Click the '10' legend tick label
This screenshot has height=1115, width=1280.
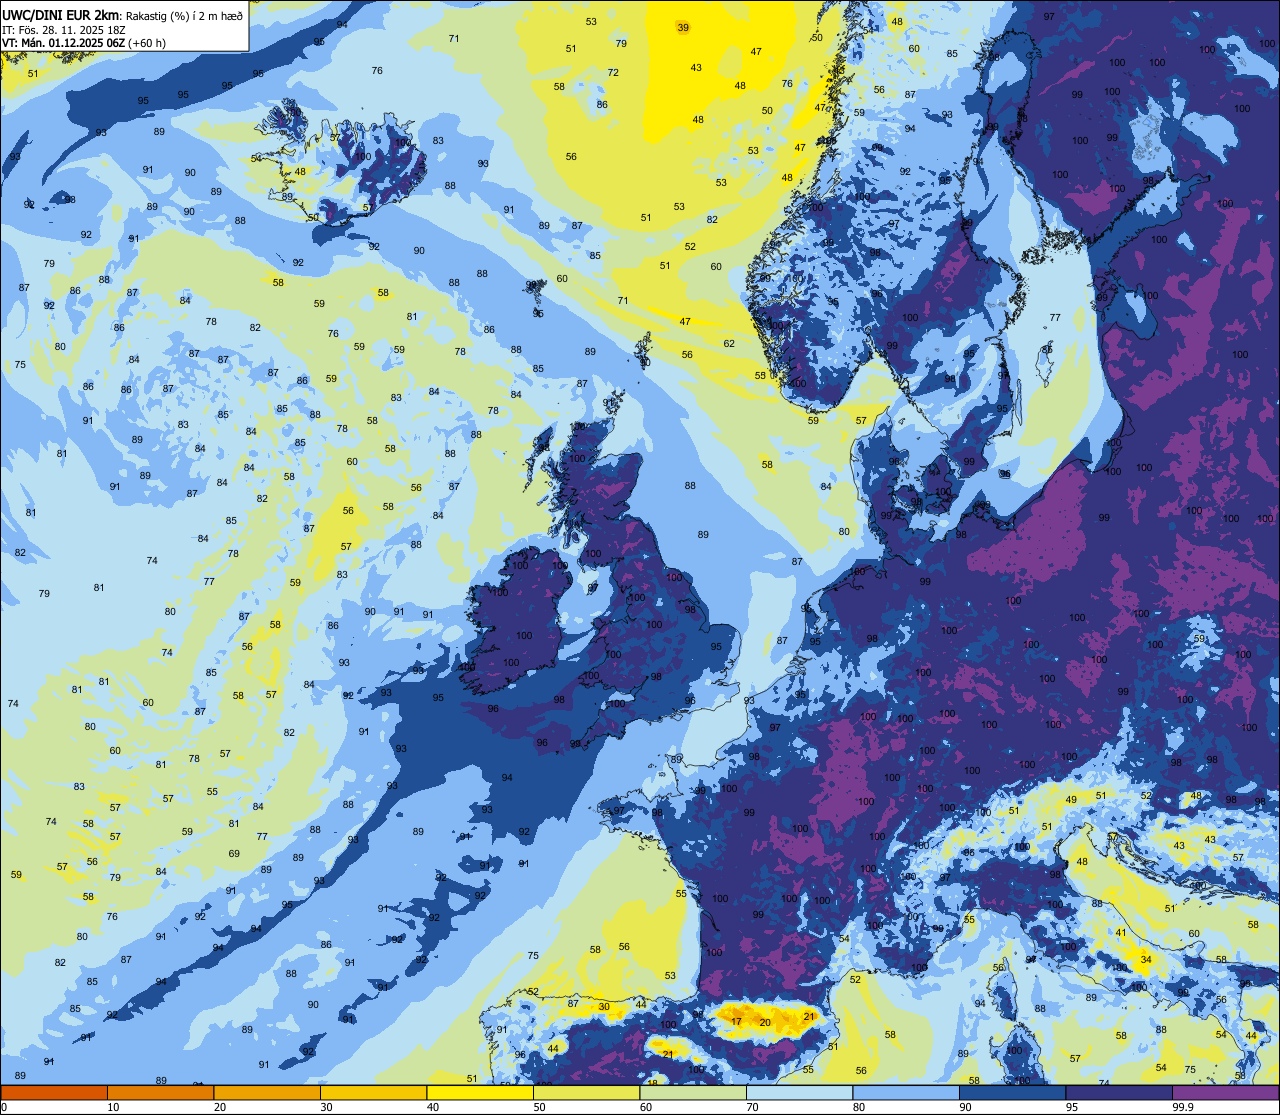click(113, 1107)
